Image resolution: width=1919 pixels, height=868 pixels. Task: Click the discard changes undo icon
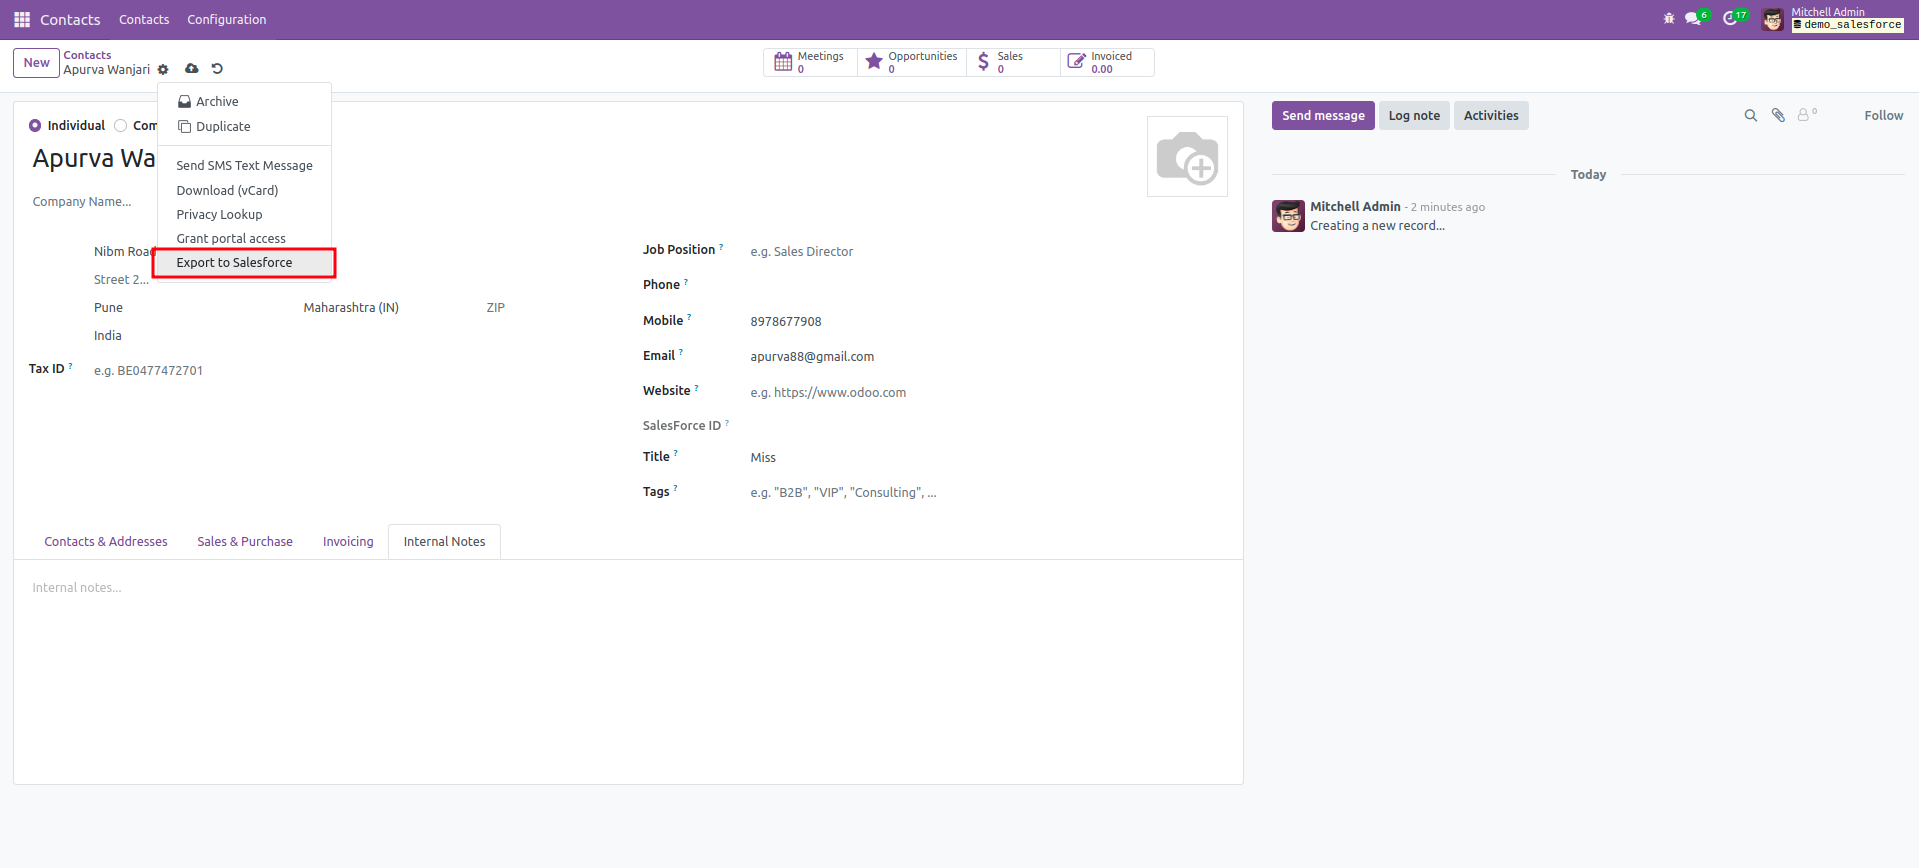coord(217,69)
